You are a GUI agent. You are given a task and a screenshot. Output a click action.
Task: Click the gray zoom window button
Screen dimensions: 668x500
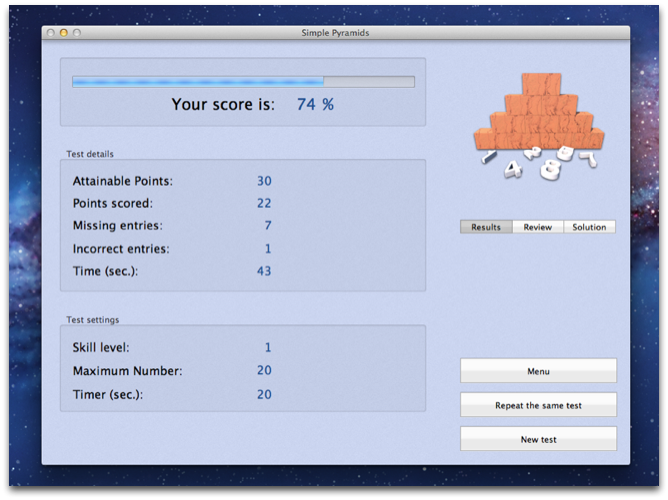pyautogui.click(x=77, y=33)
